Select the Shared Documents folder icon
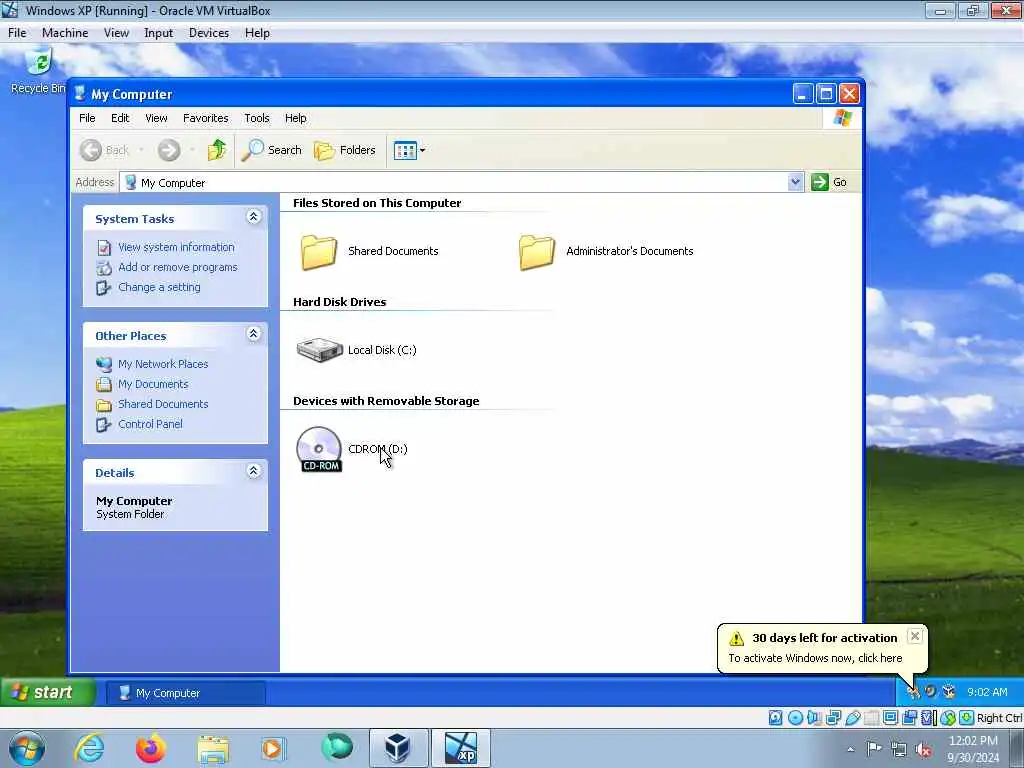 (x=319, y=251)
